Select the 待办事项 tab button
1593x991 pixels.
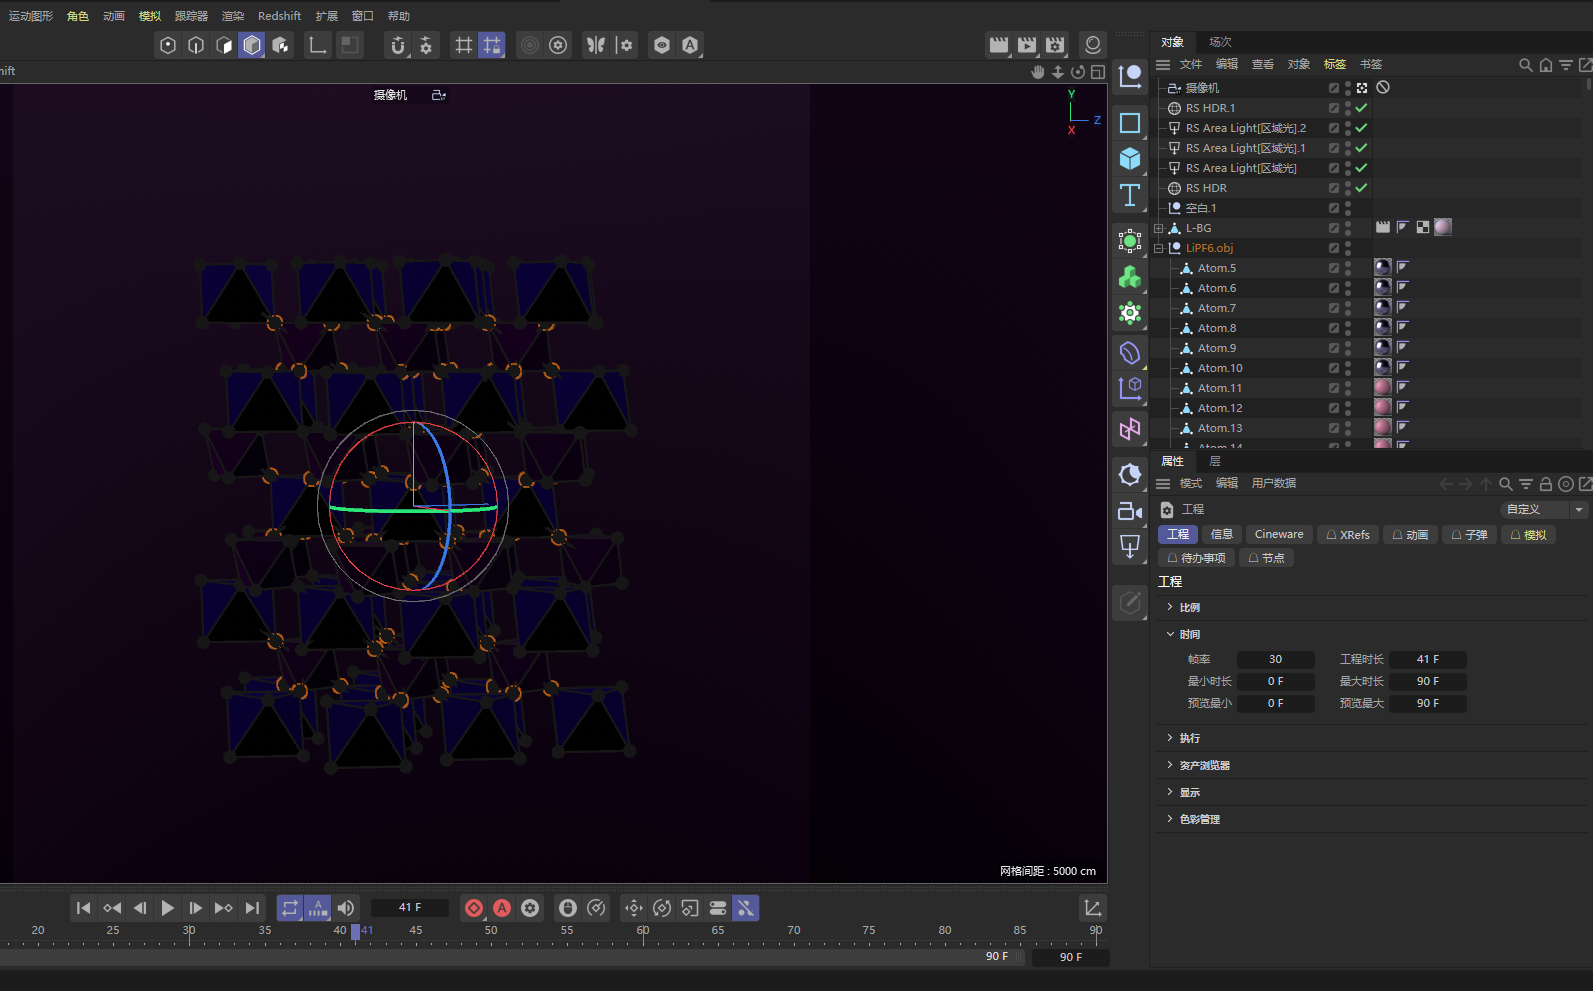click(1196, 558)
